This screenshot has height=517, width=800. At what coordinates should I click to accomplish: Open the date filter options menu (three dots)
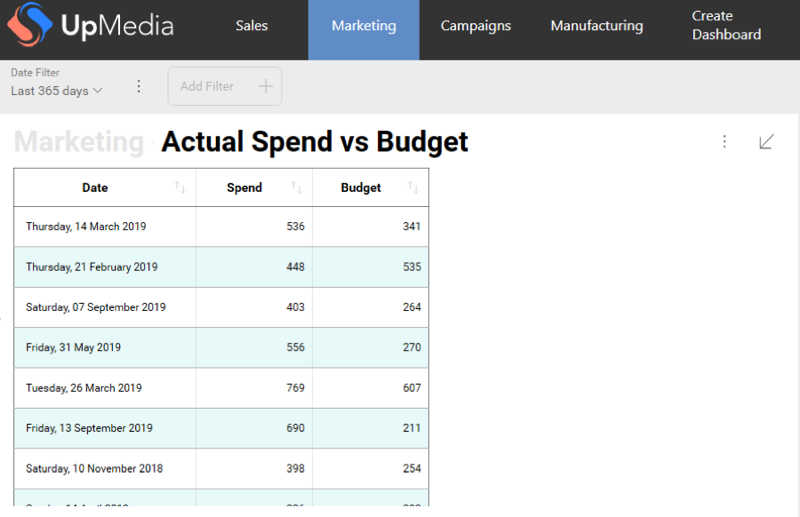[139, 87]
